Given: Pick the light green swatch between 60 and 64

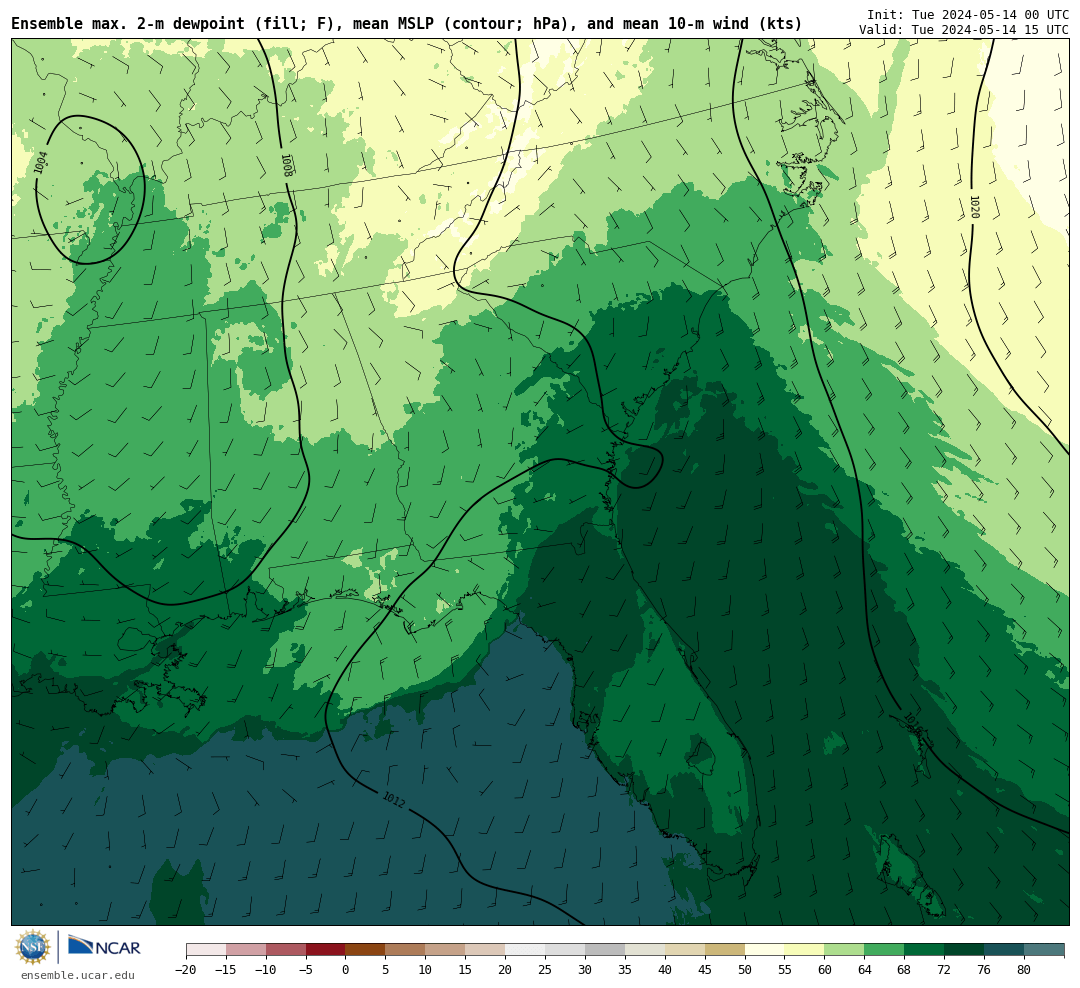Looking at the screenshot, I should click(x=845, y=950).
